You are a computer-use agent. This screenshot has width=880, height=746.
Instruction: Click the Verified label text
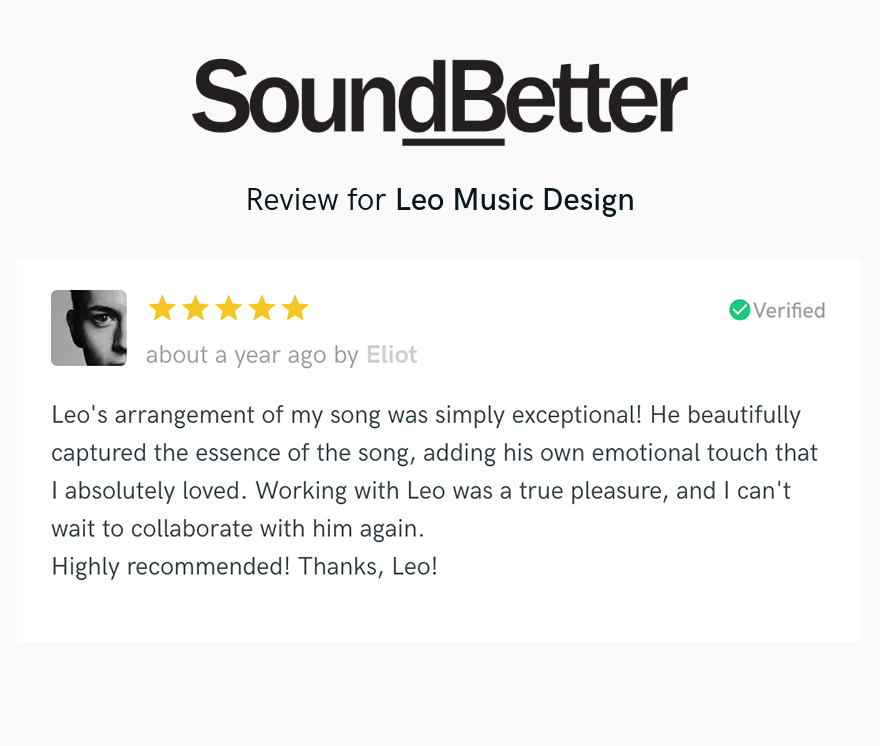pos(789,310)
